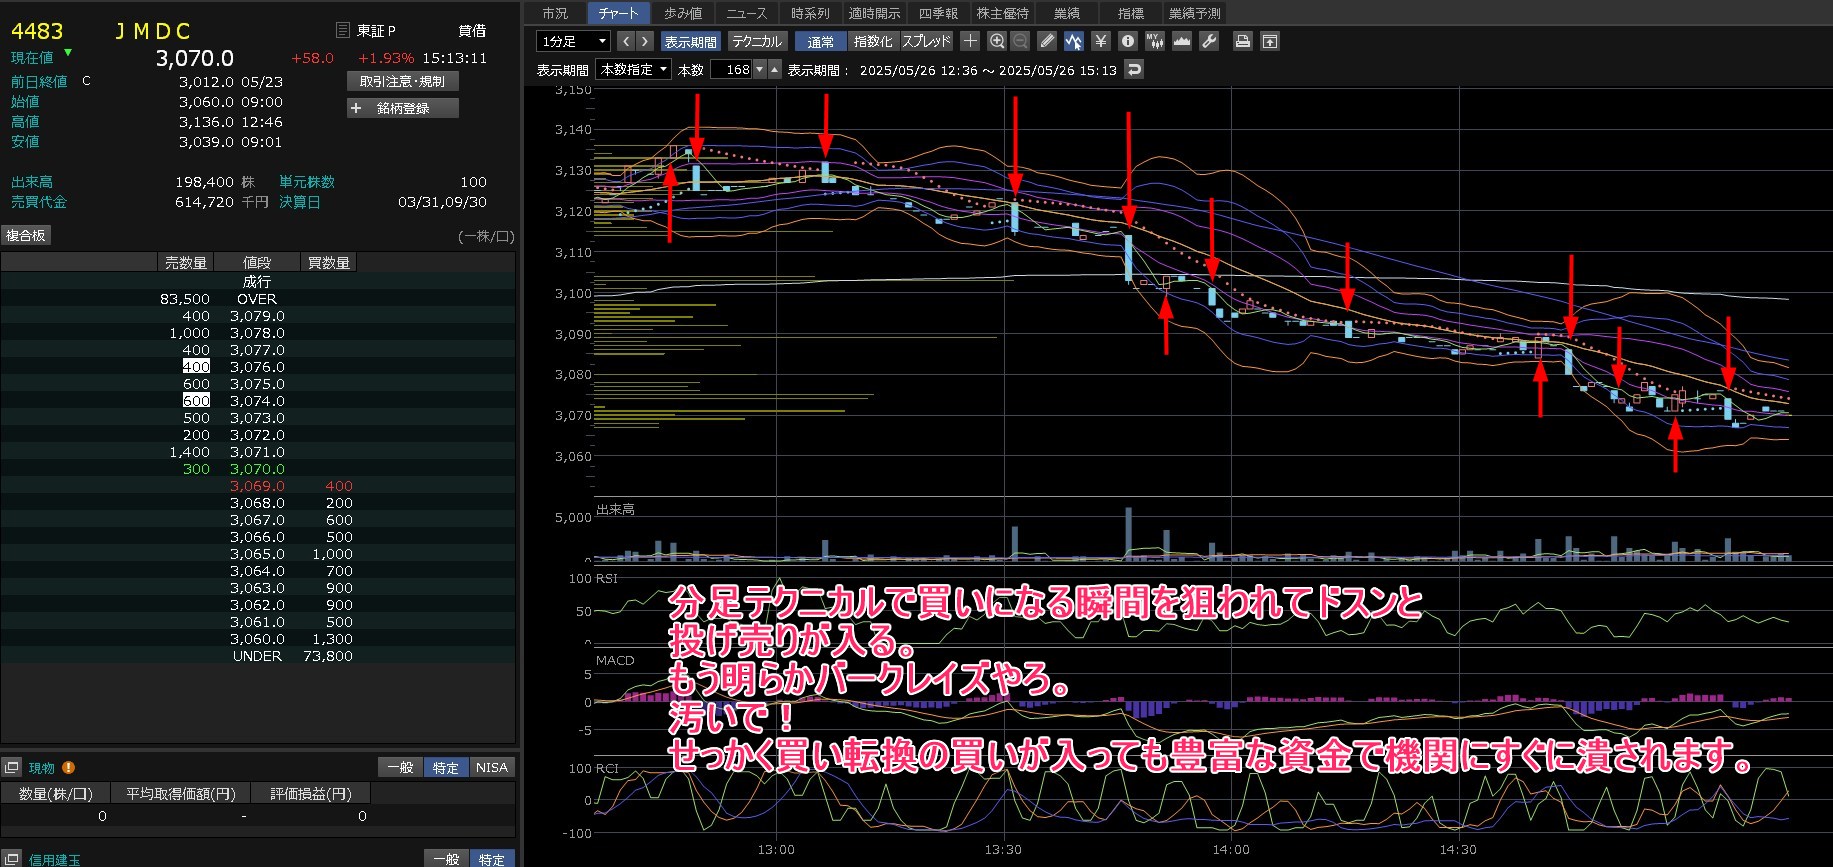The height and width of the screenshot is (867, 1833).
Task: Switch to the 時系列 tab
Action: click(810, 13)
